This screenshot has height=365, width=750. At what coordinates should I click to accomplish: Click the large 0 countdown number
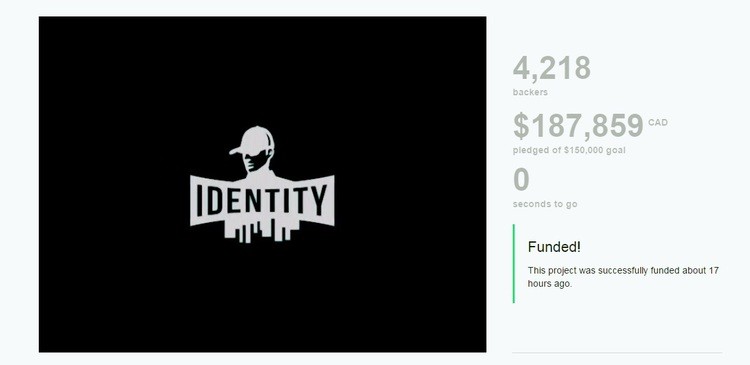[x=521, y=180]
